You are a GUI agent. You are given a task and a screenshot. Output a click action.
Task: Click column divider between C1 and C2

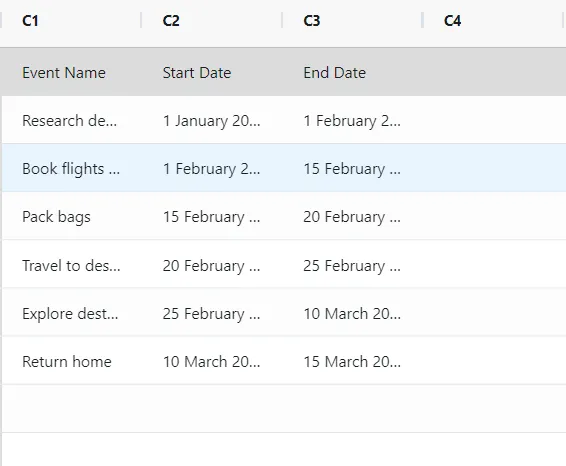coord(141,20)
